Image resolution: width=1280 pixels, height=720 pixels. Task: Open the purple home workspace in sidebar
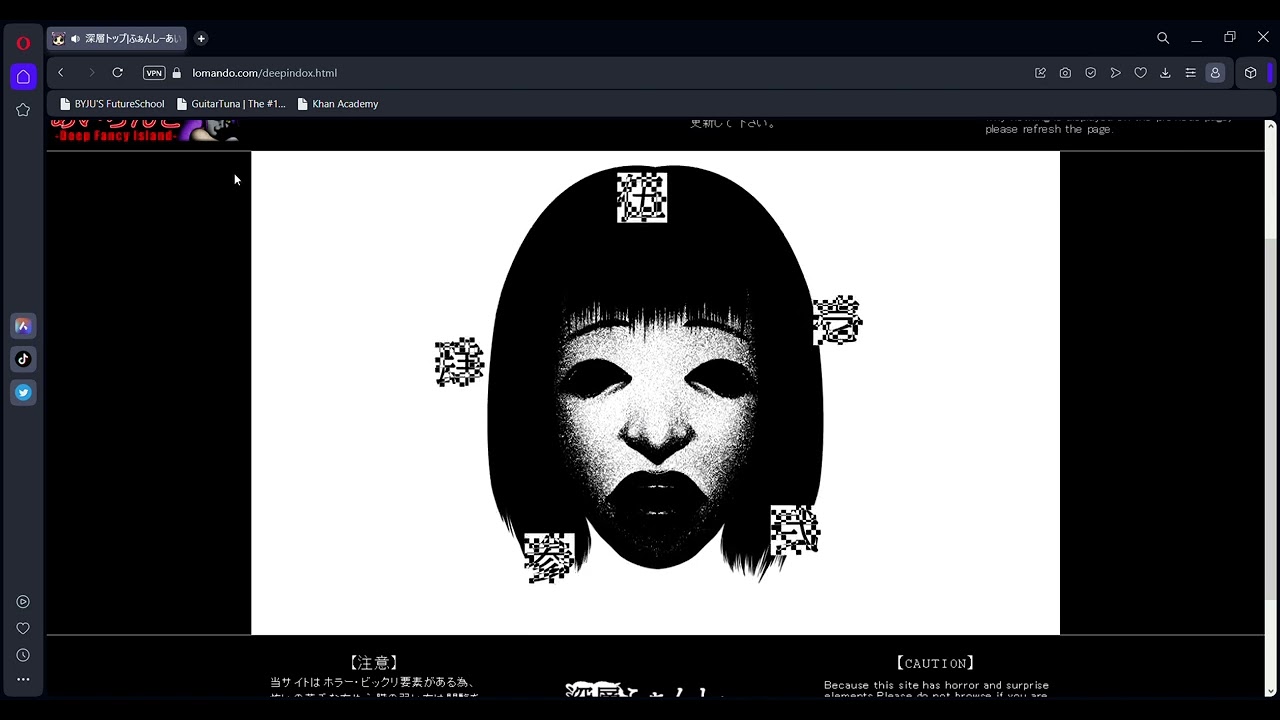tap(23, 77)
